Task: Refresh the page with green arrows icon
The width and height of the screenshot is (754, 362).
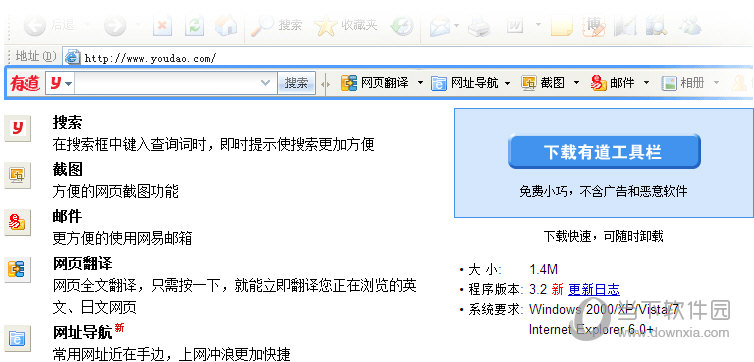Action: point(195,26)
